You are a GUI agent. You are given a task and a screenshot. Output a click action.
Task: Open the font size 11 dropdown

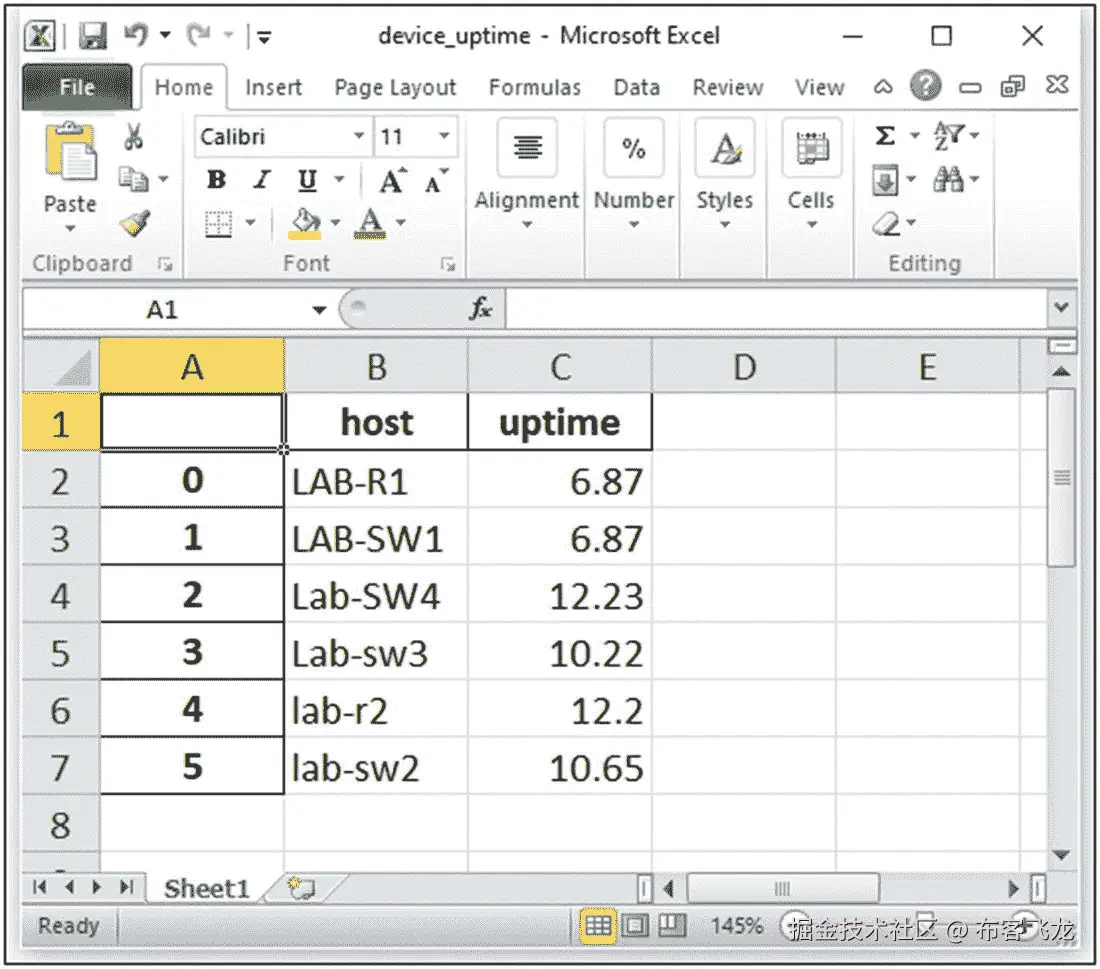444,136
